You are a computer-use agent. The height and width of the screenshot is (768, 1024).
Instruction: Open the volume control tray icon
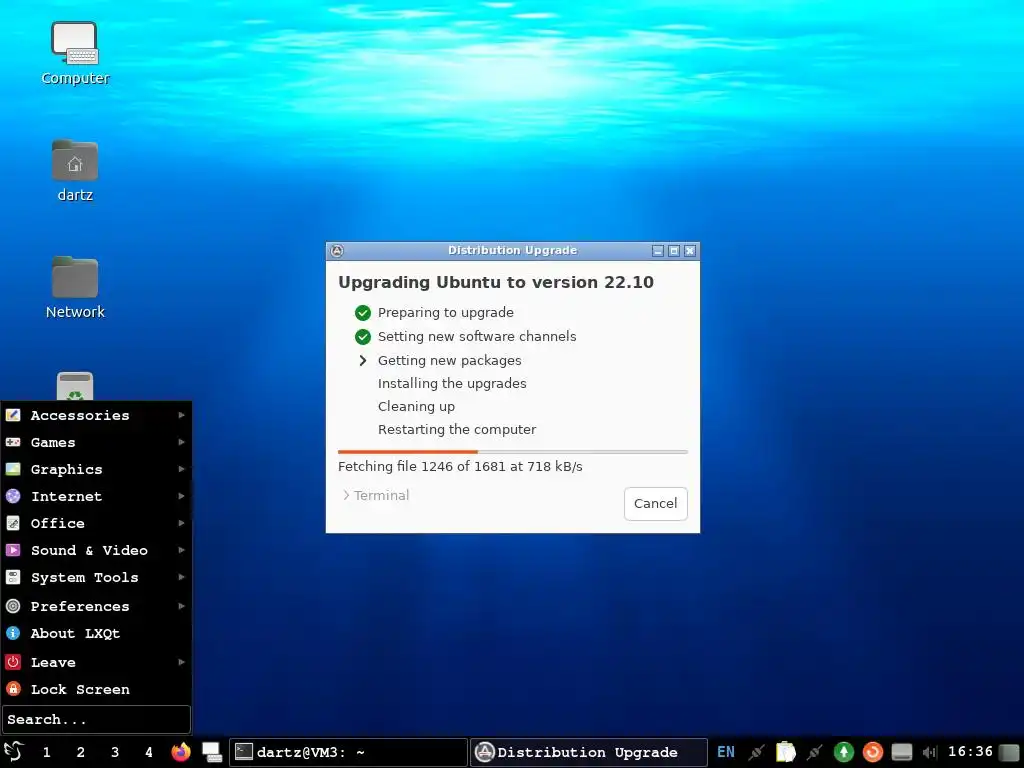pos(930,752)
